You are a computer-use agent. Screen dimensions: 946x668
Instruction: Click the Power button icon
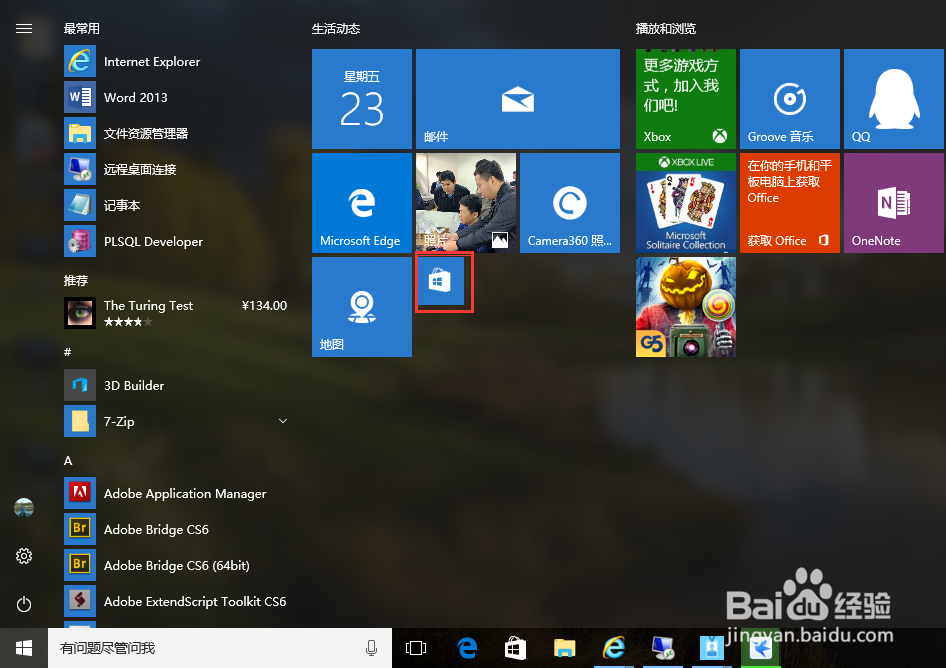24,604
